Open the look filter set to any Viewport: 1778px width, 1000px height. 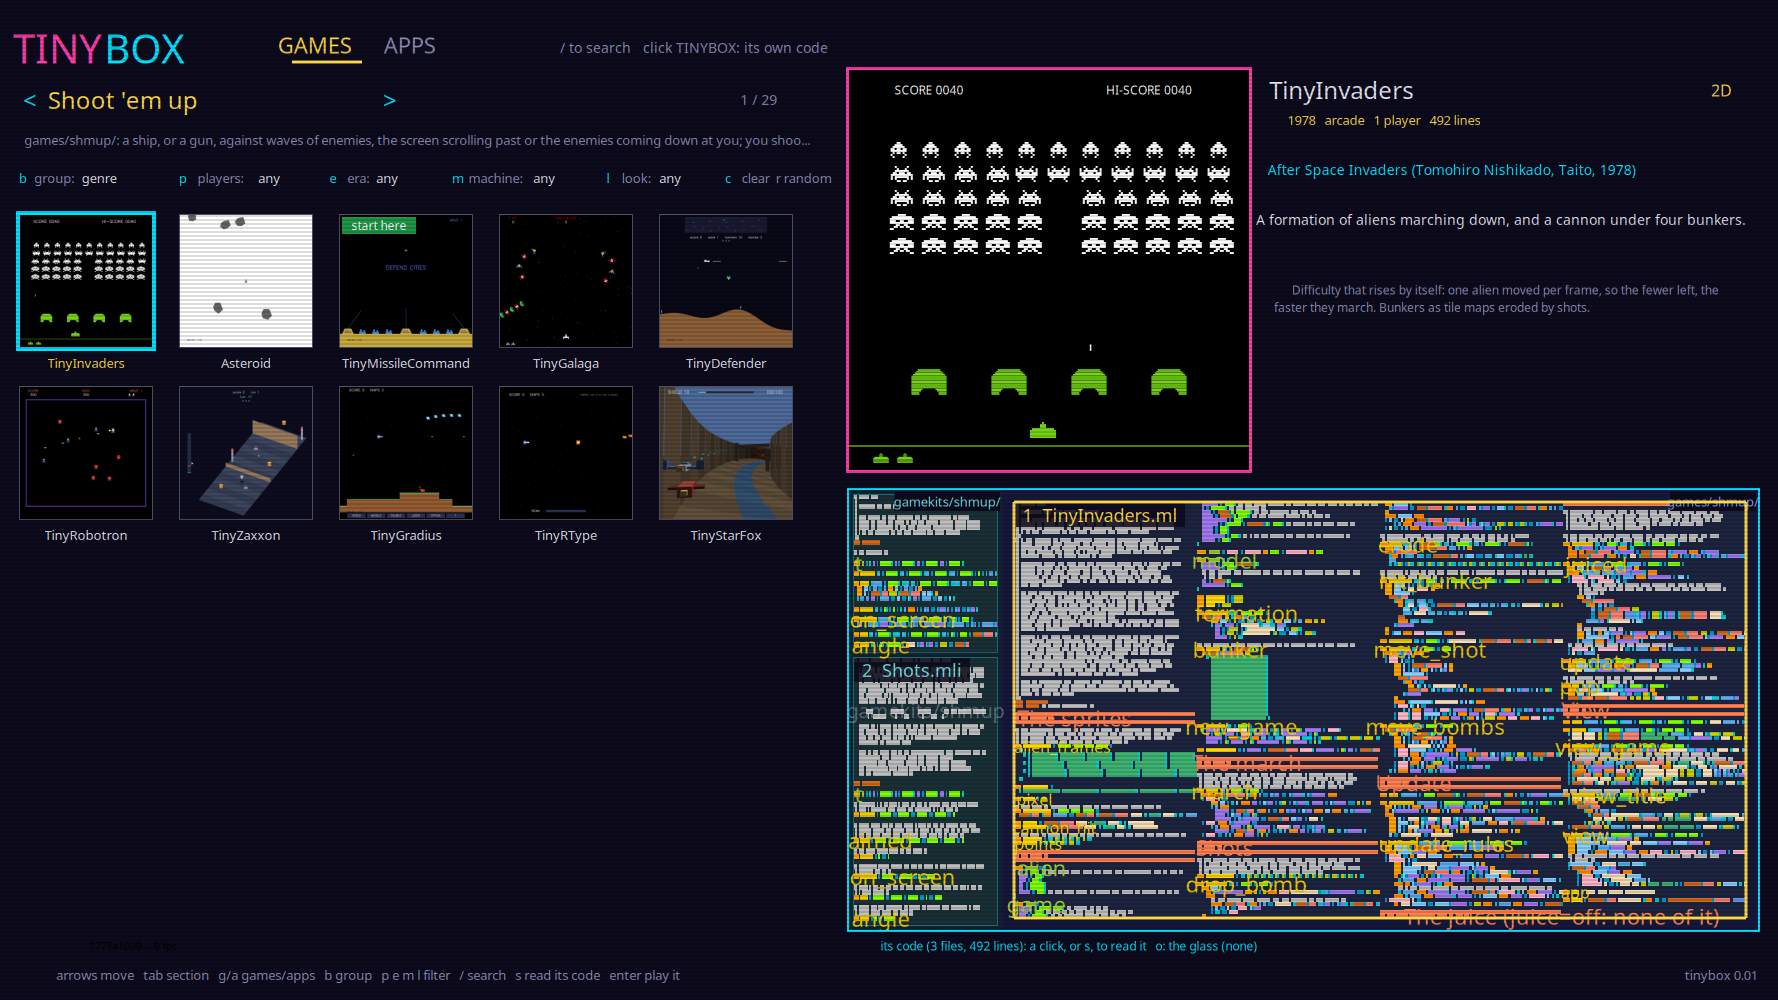click(x=643, y=179)
